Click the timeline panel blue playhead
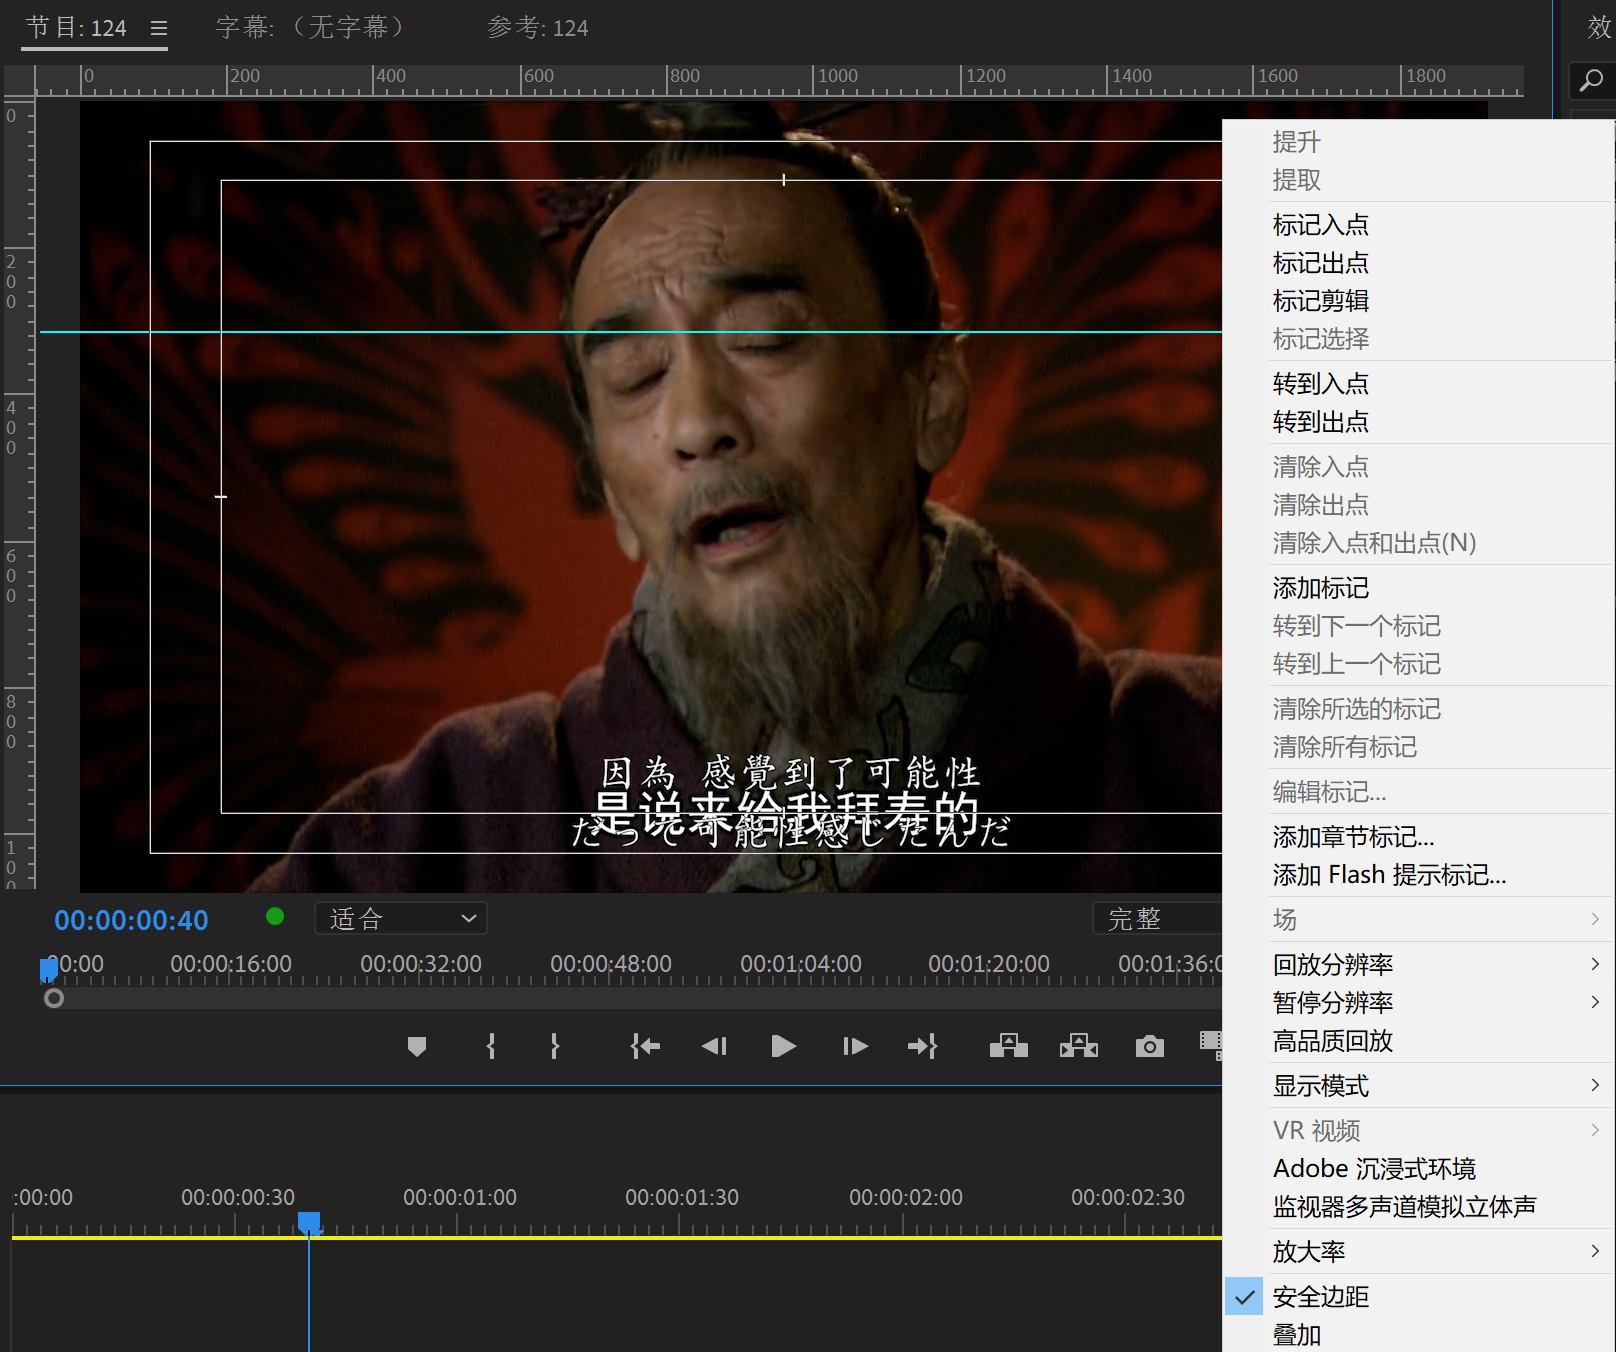Image resolution: width=1616 pixels, height=1352 pixels. click(309, 1222)
